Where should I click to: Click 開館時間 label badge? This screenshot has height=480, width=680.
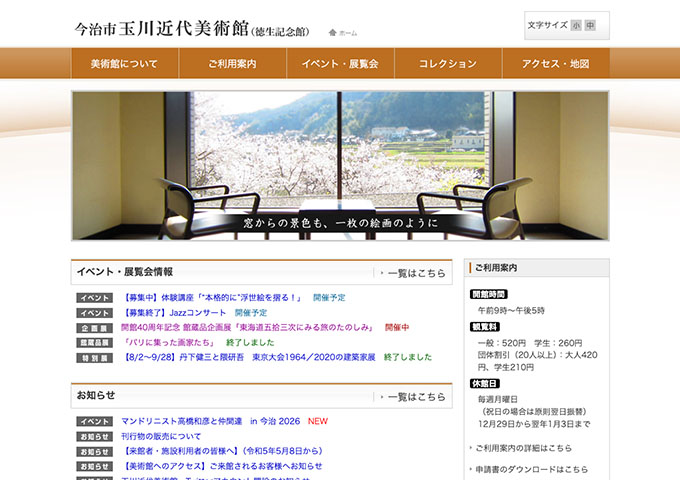[489, 294]
